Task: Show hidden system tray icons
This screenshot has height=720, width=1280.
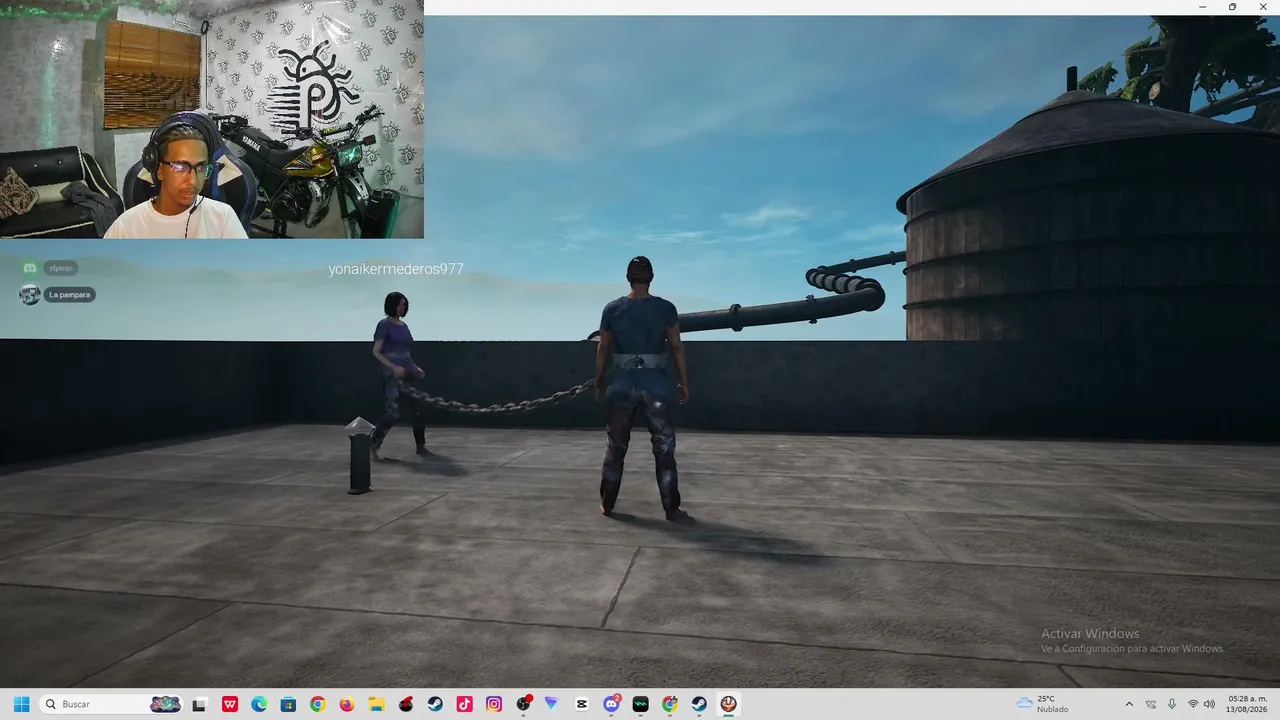Action: point(1129,704)
